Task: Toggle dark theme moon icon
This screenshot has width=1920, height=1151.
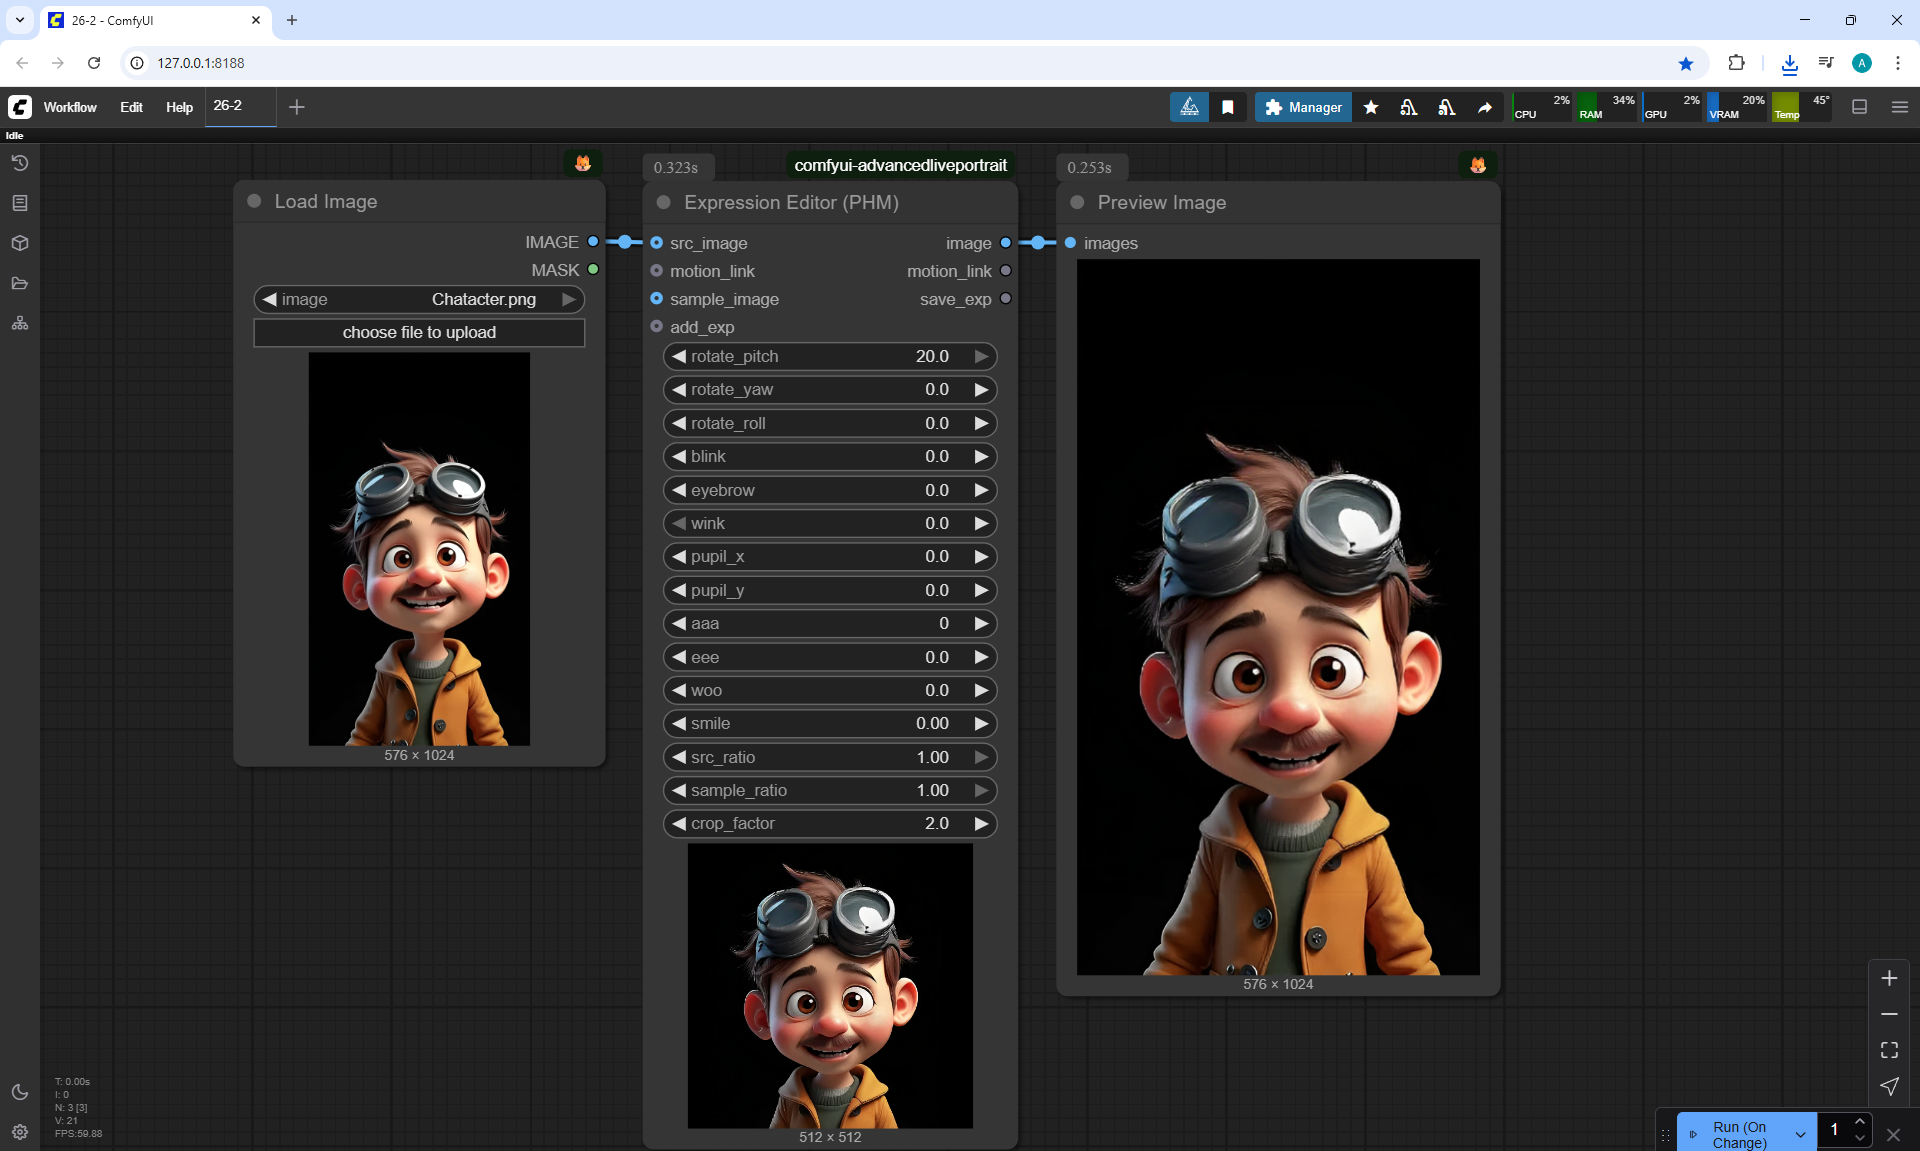Action: (20, 1092)
